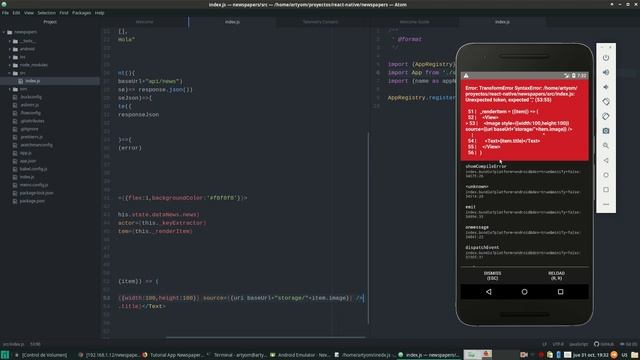Open the Help menu
The width and height of the screenshot is (640, 360).
(100, 13)
